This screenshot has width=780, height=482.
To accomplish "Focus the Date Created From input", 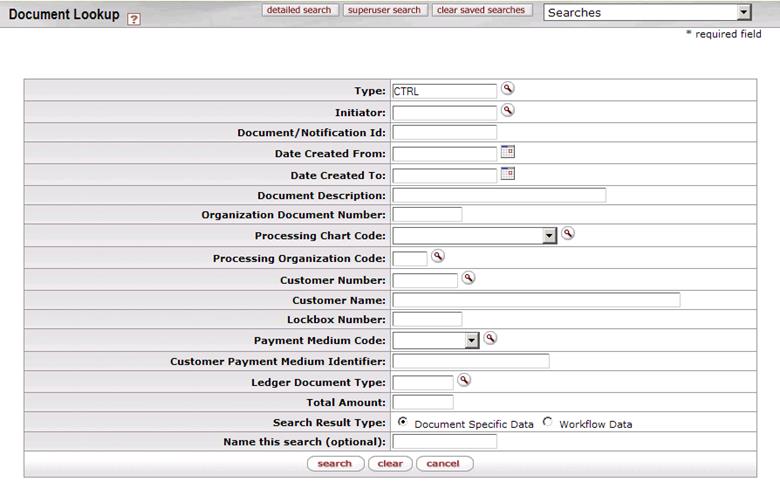I will pos(444,154).
